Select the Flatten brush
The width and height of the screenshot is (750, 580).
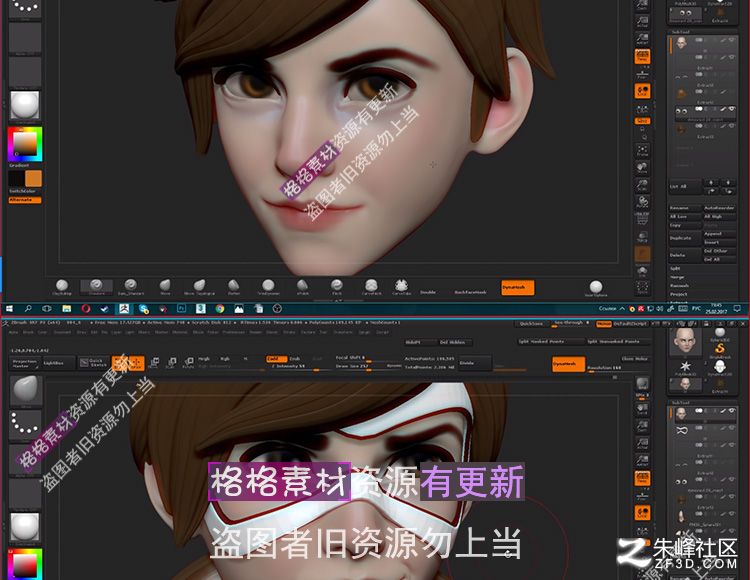pos(234,287)
